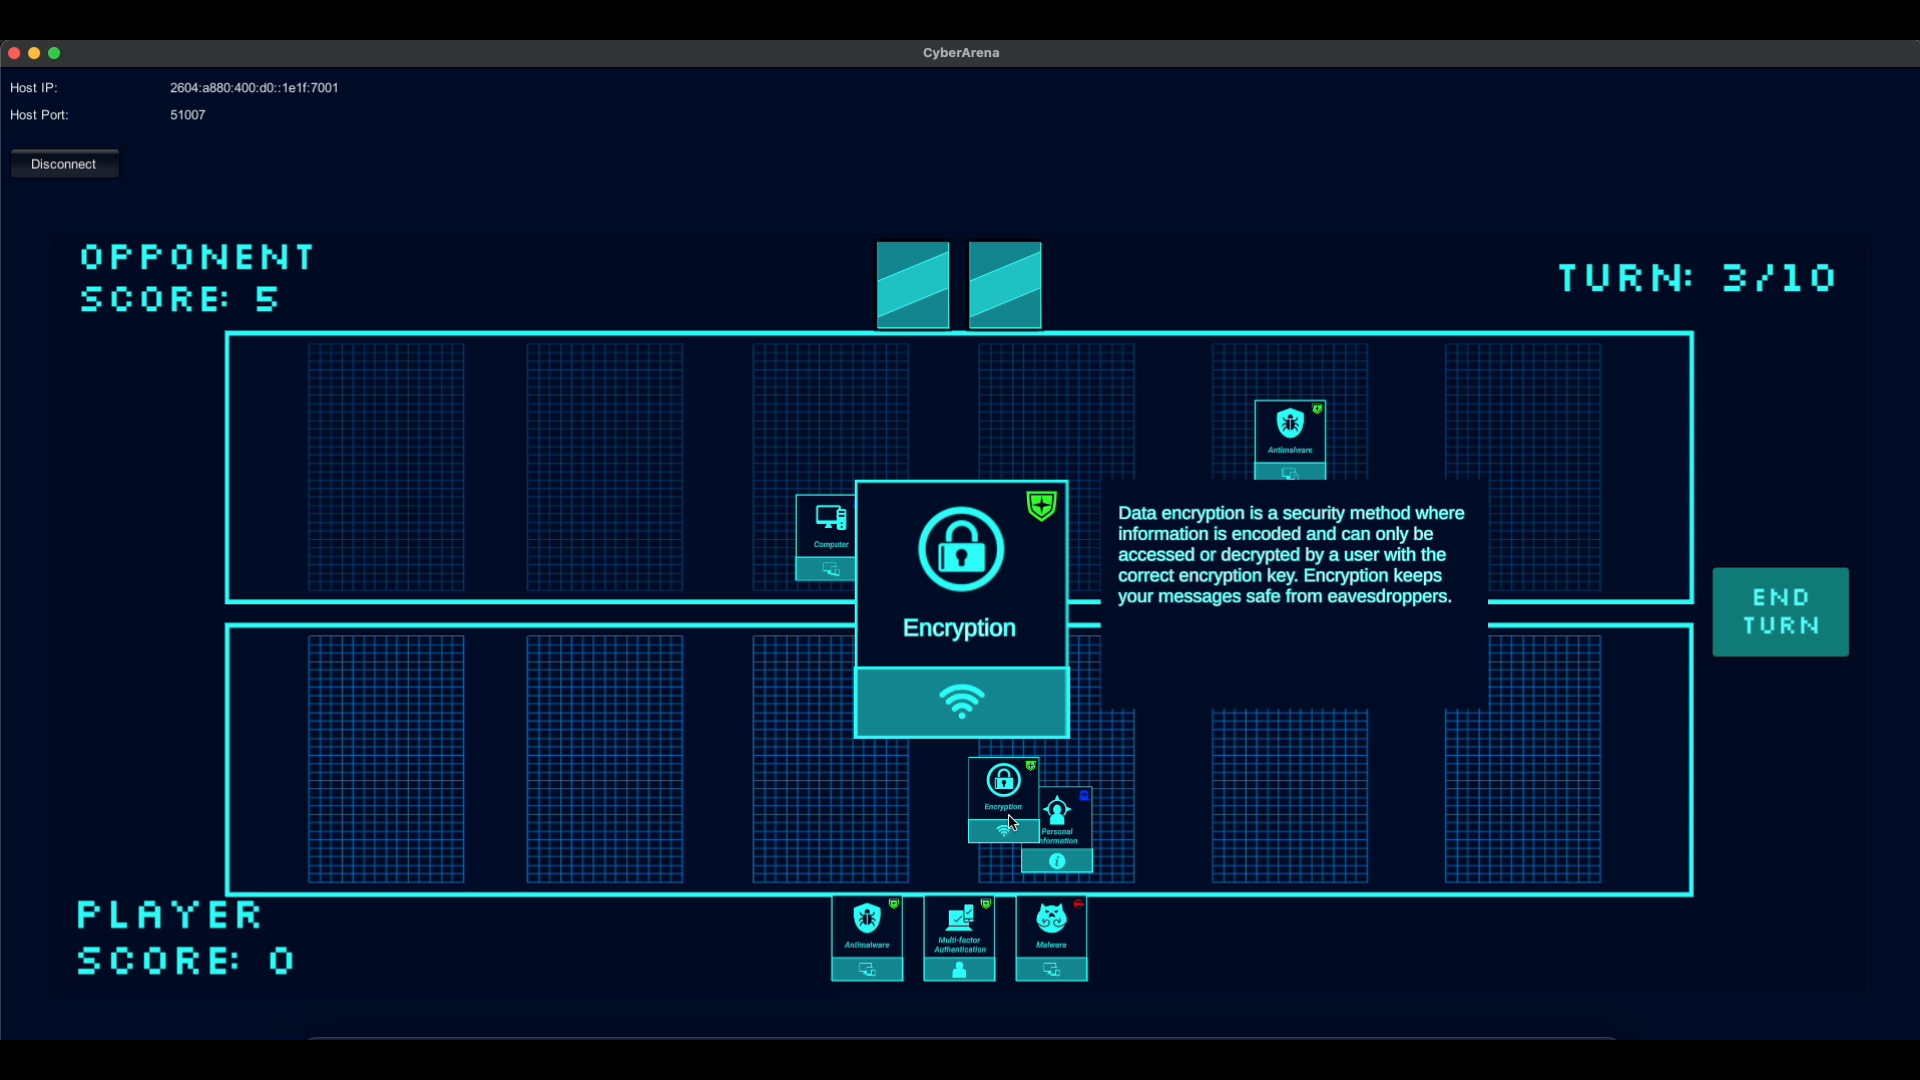The height and width of the screenshot is (1080, 1920).
Task: Click the Disconnect button
Action: coord(64,164)
